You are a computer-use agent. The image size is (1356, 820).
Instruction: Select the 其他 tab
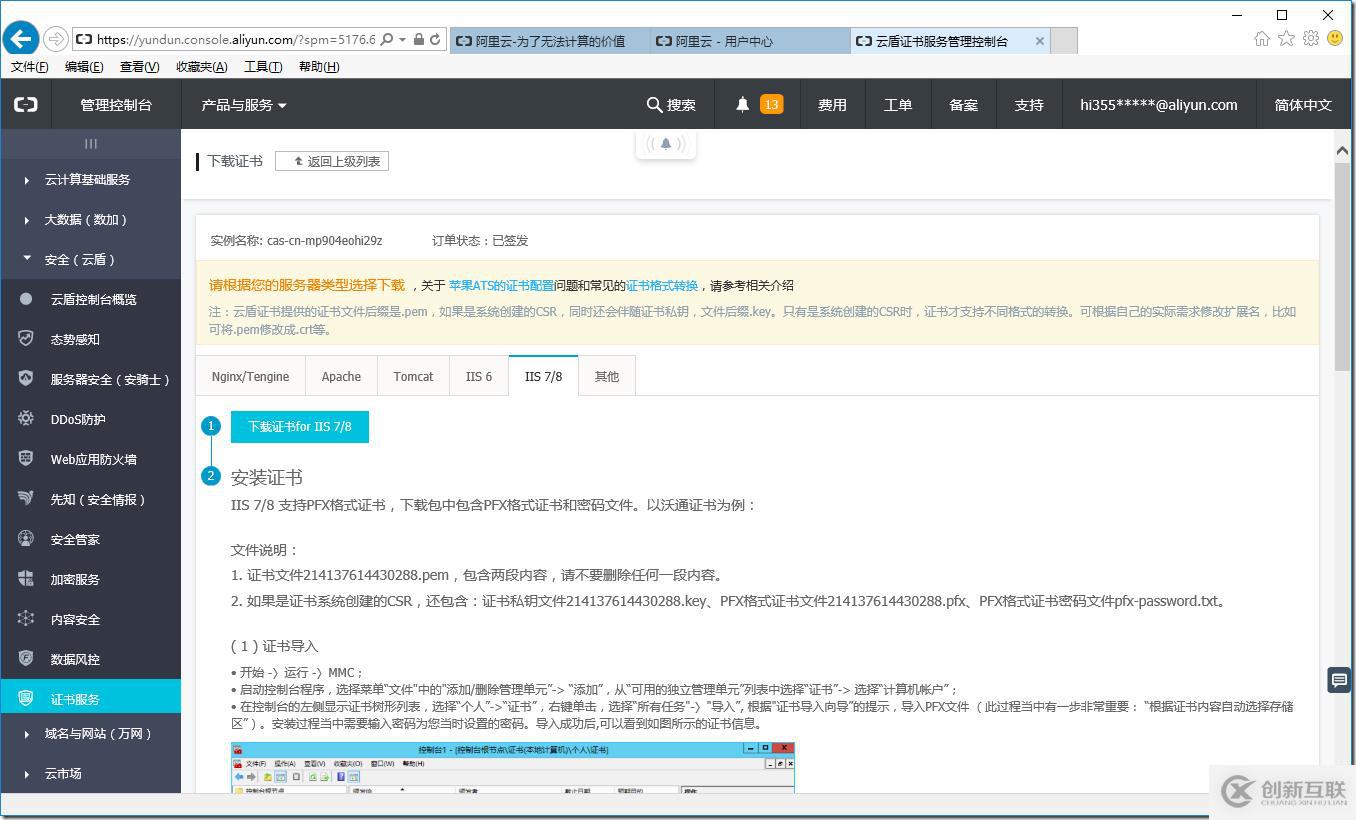pyautogui.click(x=607, y=376)
